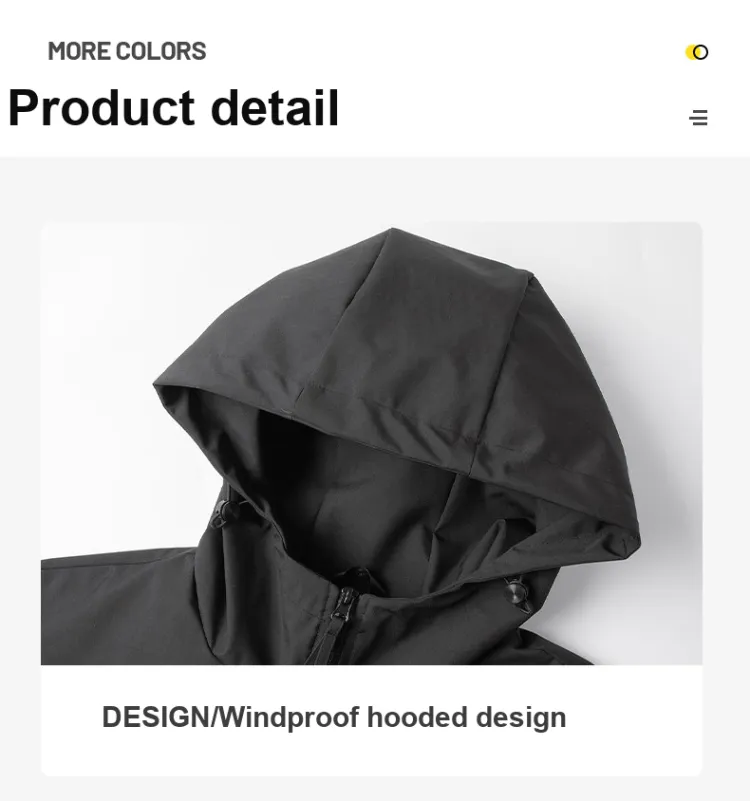Click the word MORE in top heading
Image resolution: width=750 pixels, height=801 pixels.
[x=79, y=51]
